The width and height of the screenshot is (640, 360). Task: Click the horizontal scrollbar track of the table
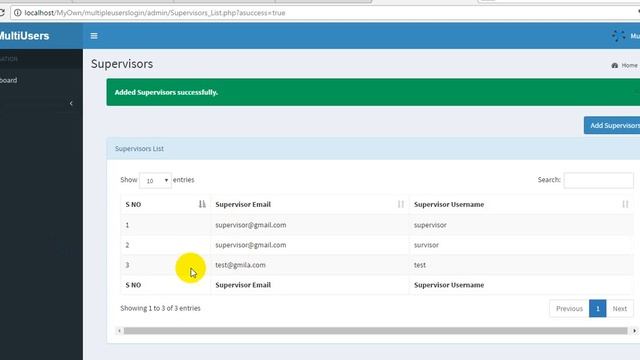tap(376, 331)
